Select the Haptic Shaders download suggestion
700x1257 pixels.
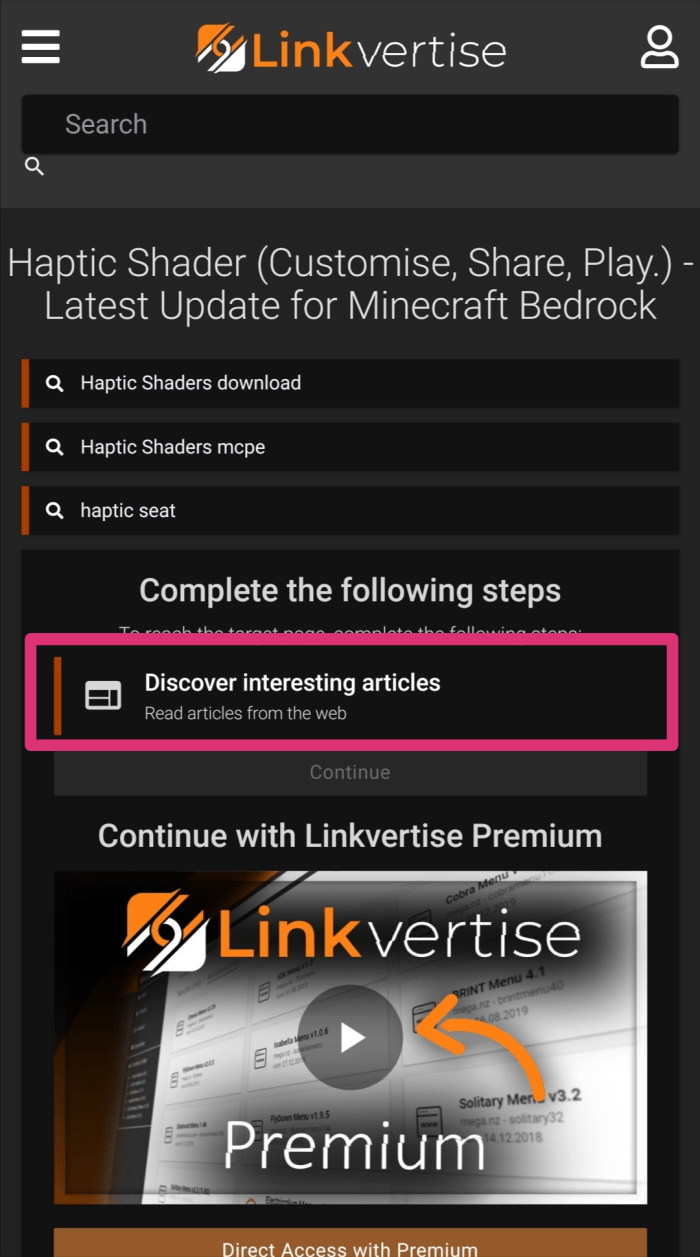coord(350,383)
